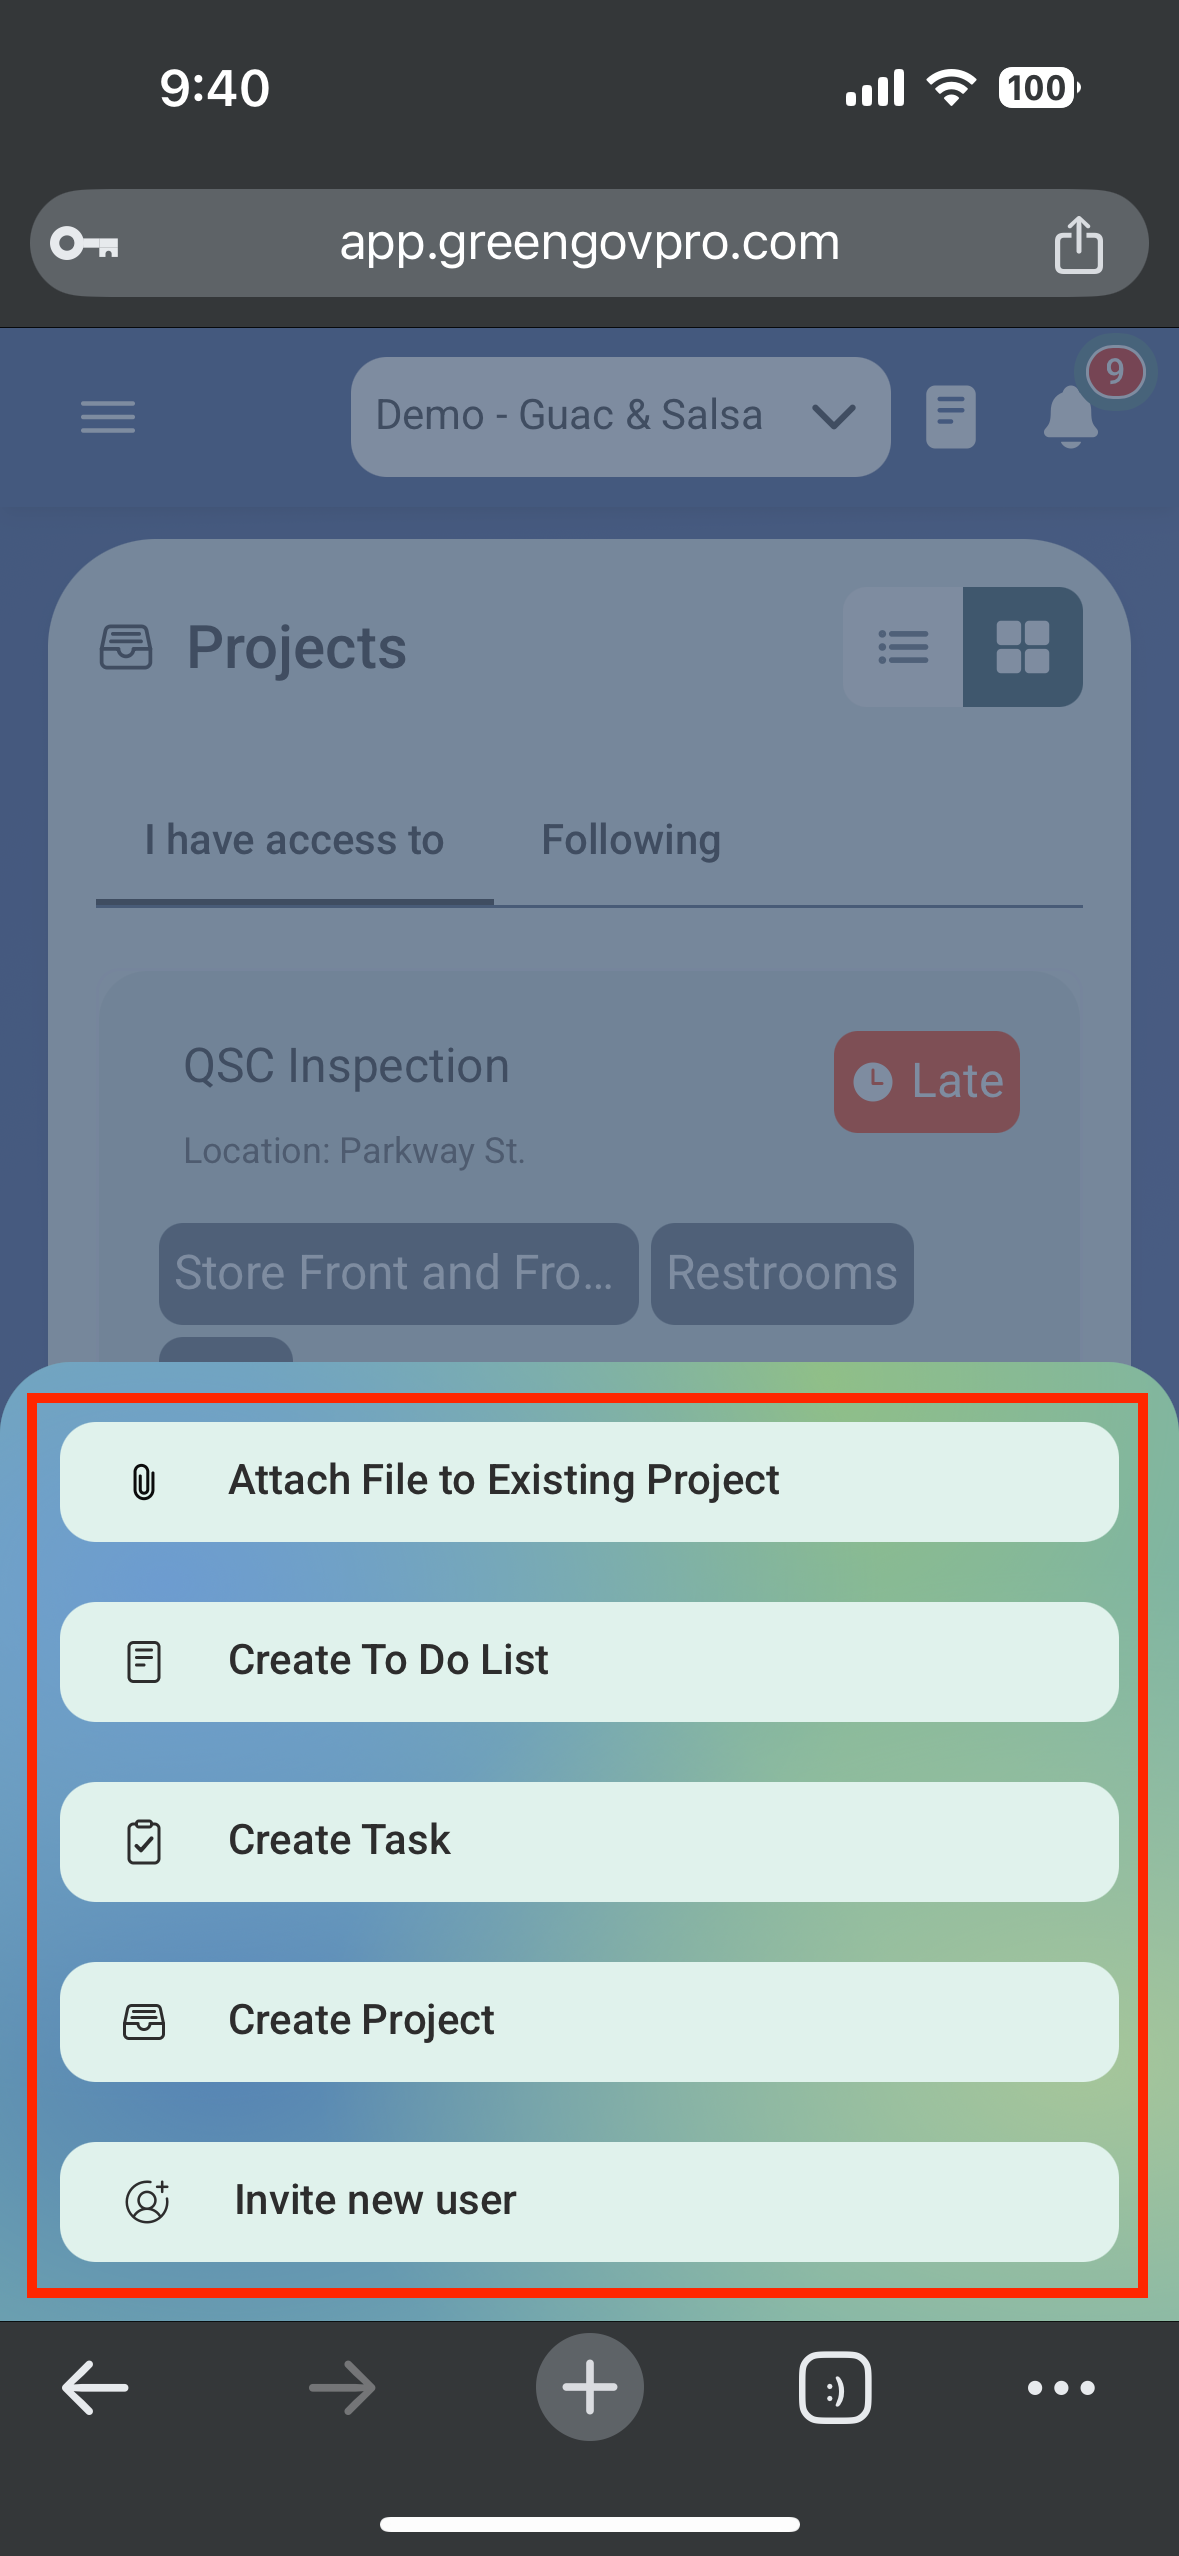Expand the Demo - Guac & Salsa dropdown
The image size is (1179, 2556).
(620, 416)
